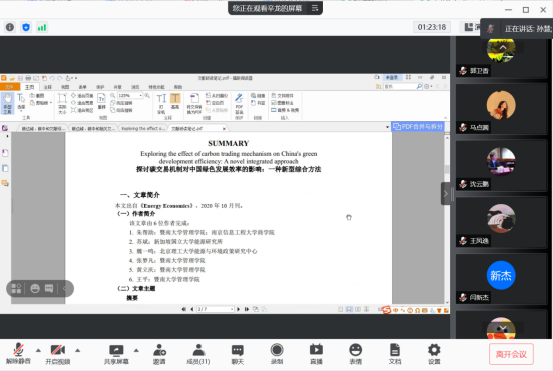553x371 pixels.
Task: Collapse the participant panel side arrow
Action: (x=445, y=194)
